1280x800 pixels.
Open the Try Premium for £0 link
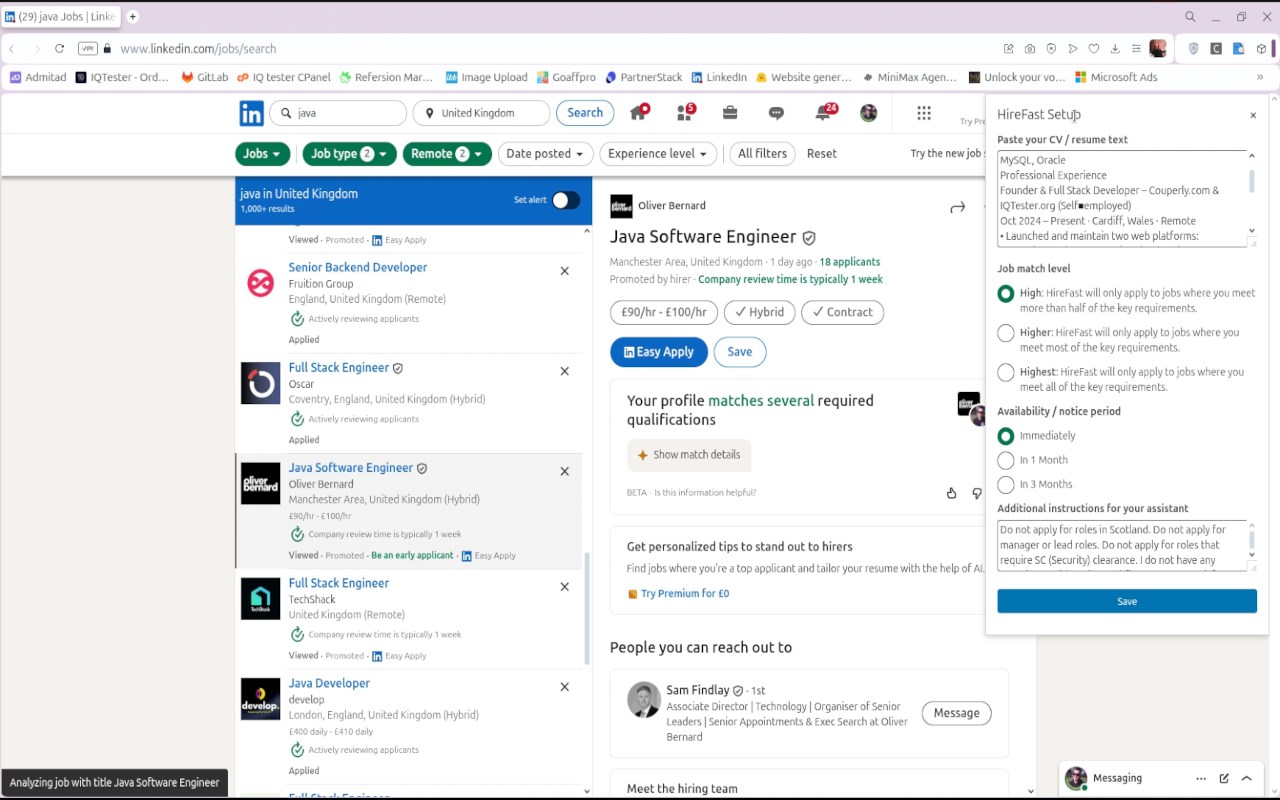click(x=685, y=594)
